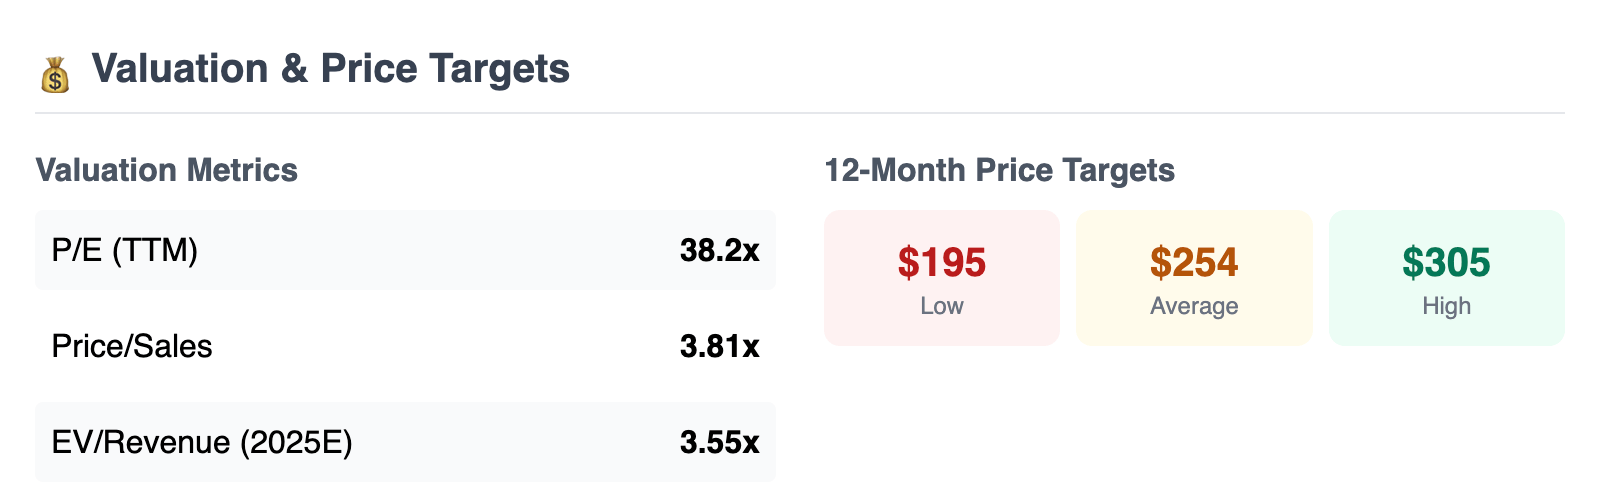
Task: Click the divider line below the section title
Action: pos(800,113)
